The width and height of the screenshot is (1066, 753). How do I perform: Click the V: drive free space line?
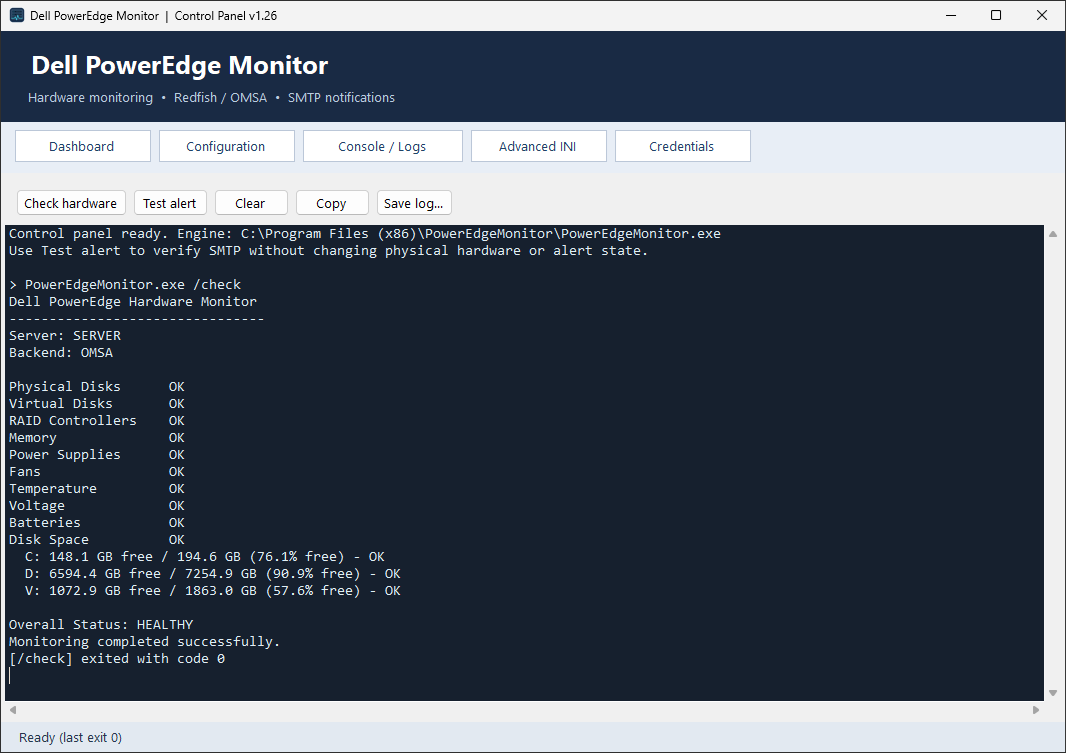point(213,590)
